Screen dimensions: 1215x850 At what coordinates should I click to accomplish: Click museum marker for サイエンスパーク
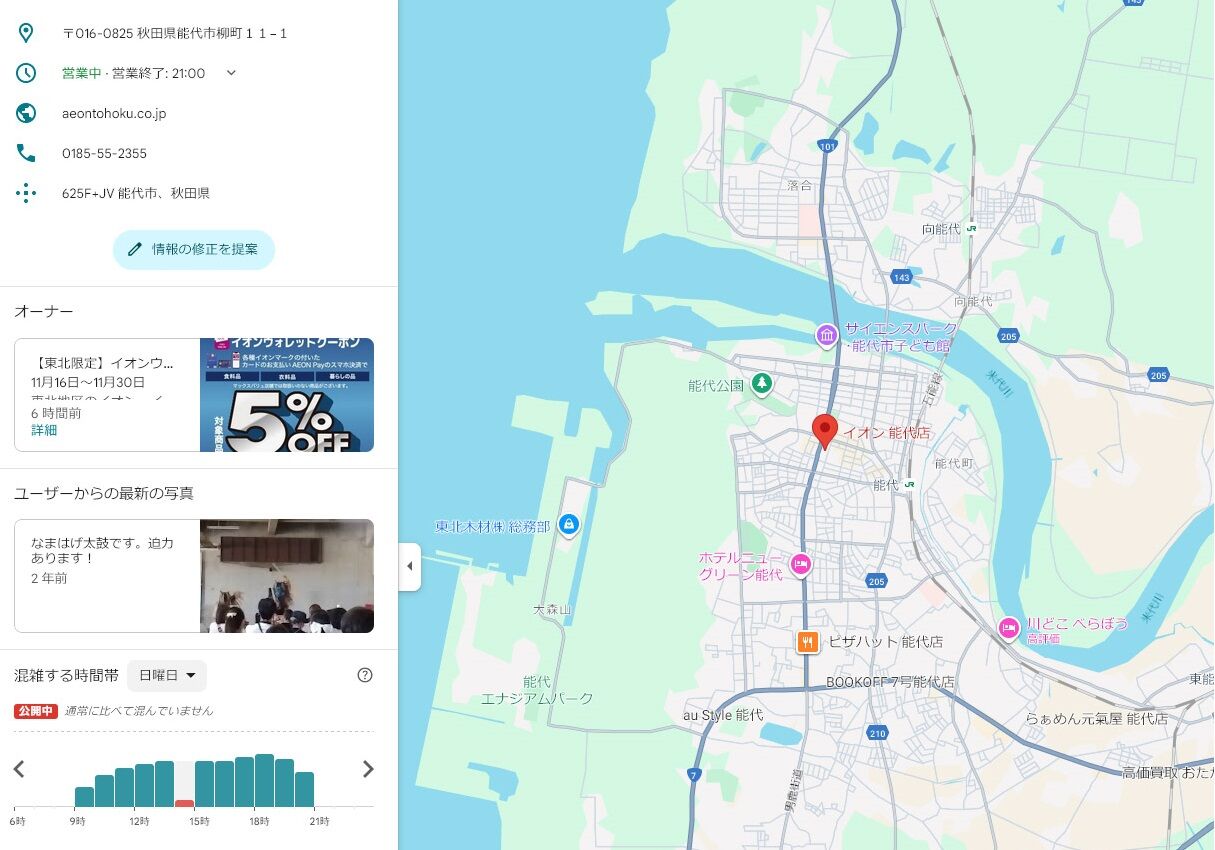click(827, 334)
